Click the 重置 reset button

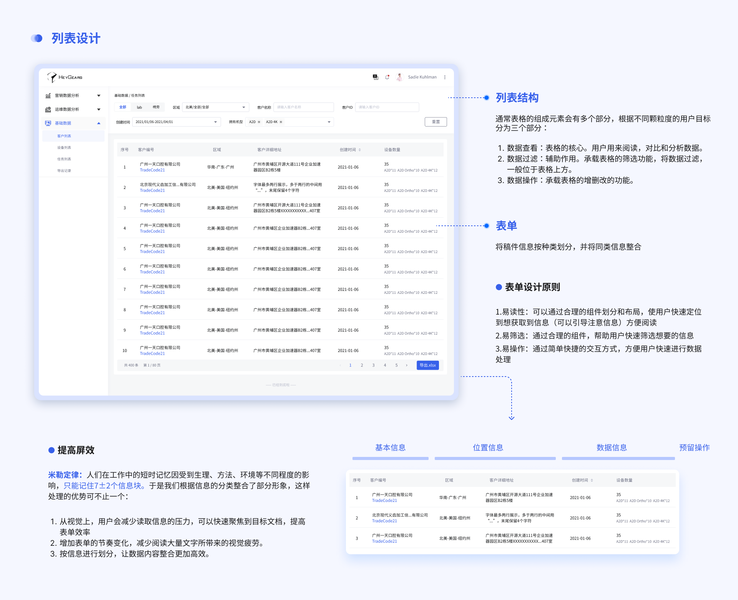(x=436, y=122)
